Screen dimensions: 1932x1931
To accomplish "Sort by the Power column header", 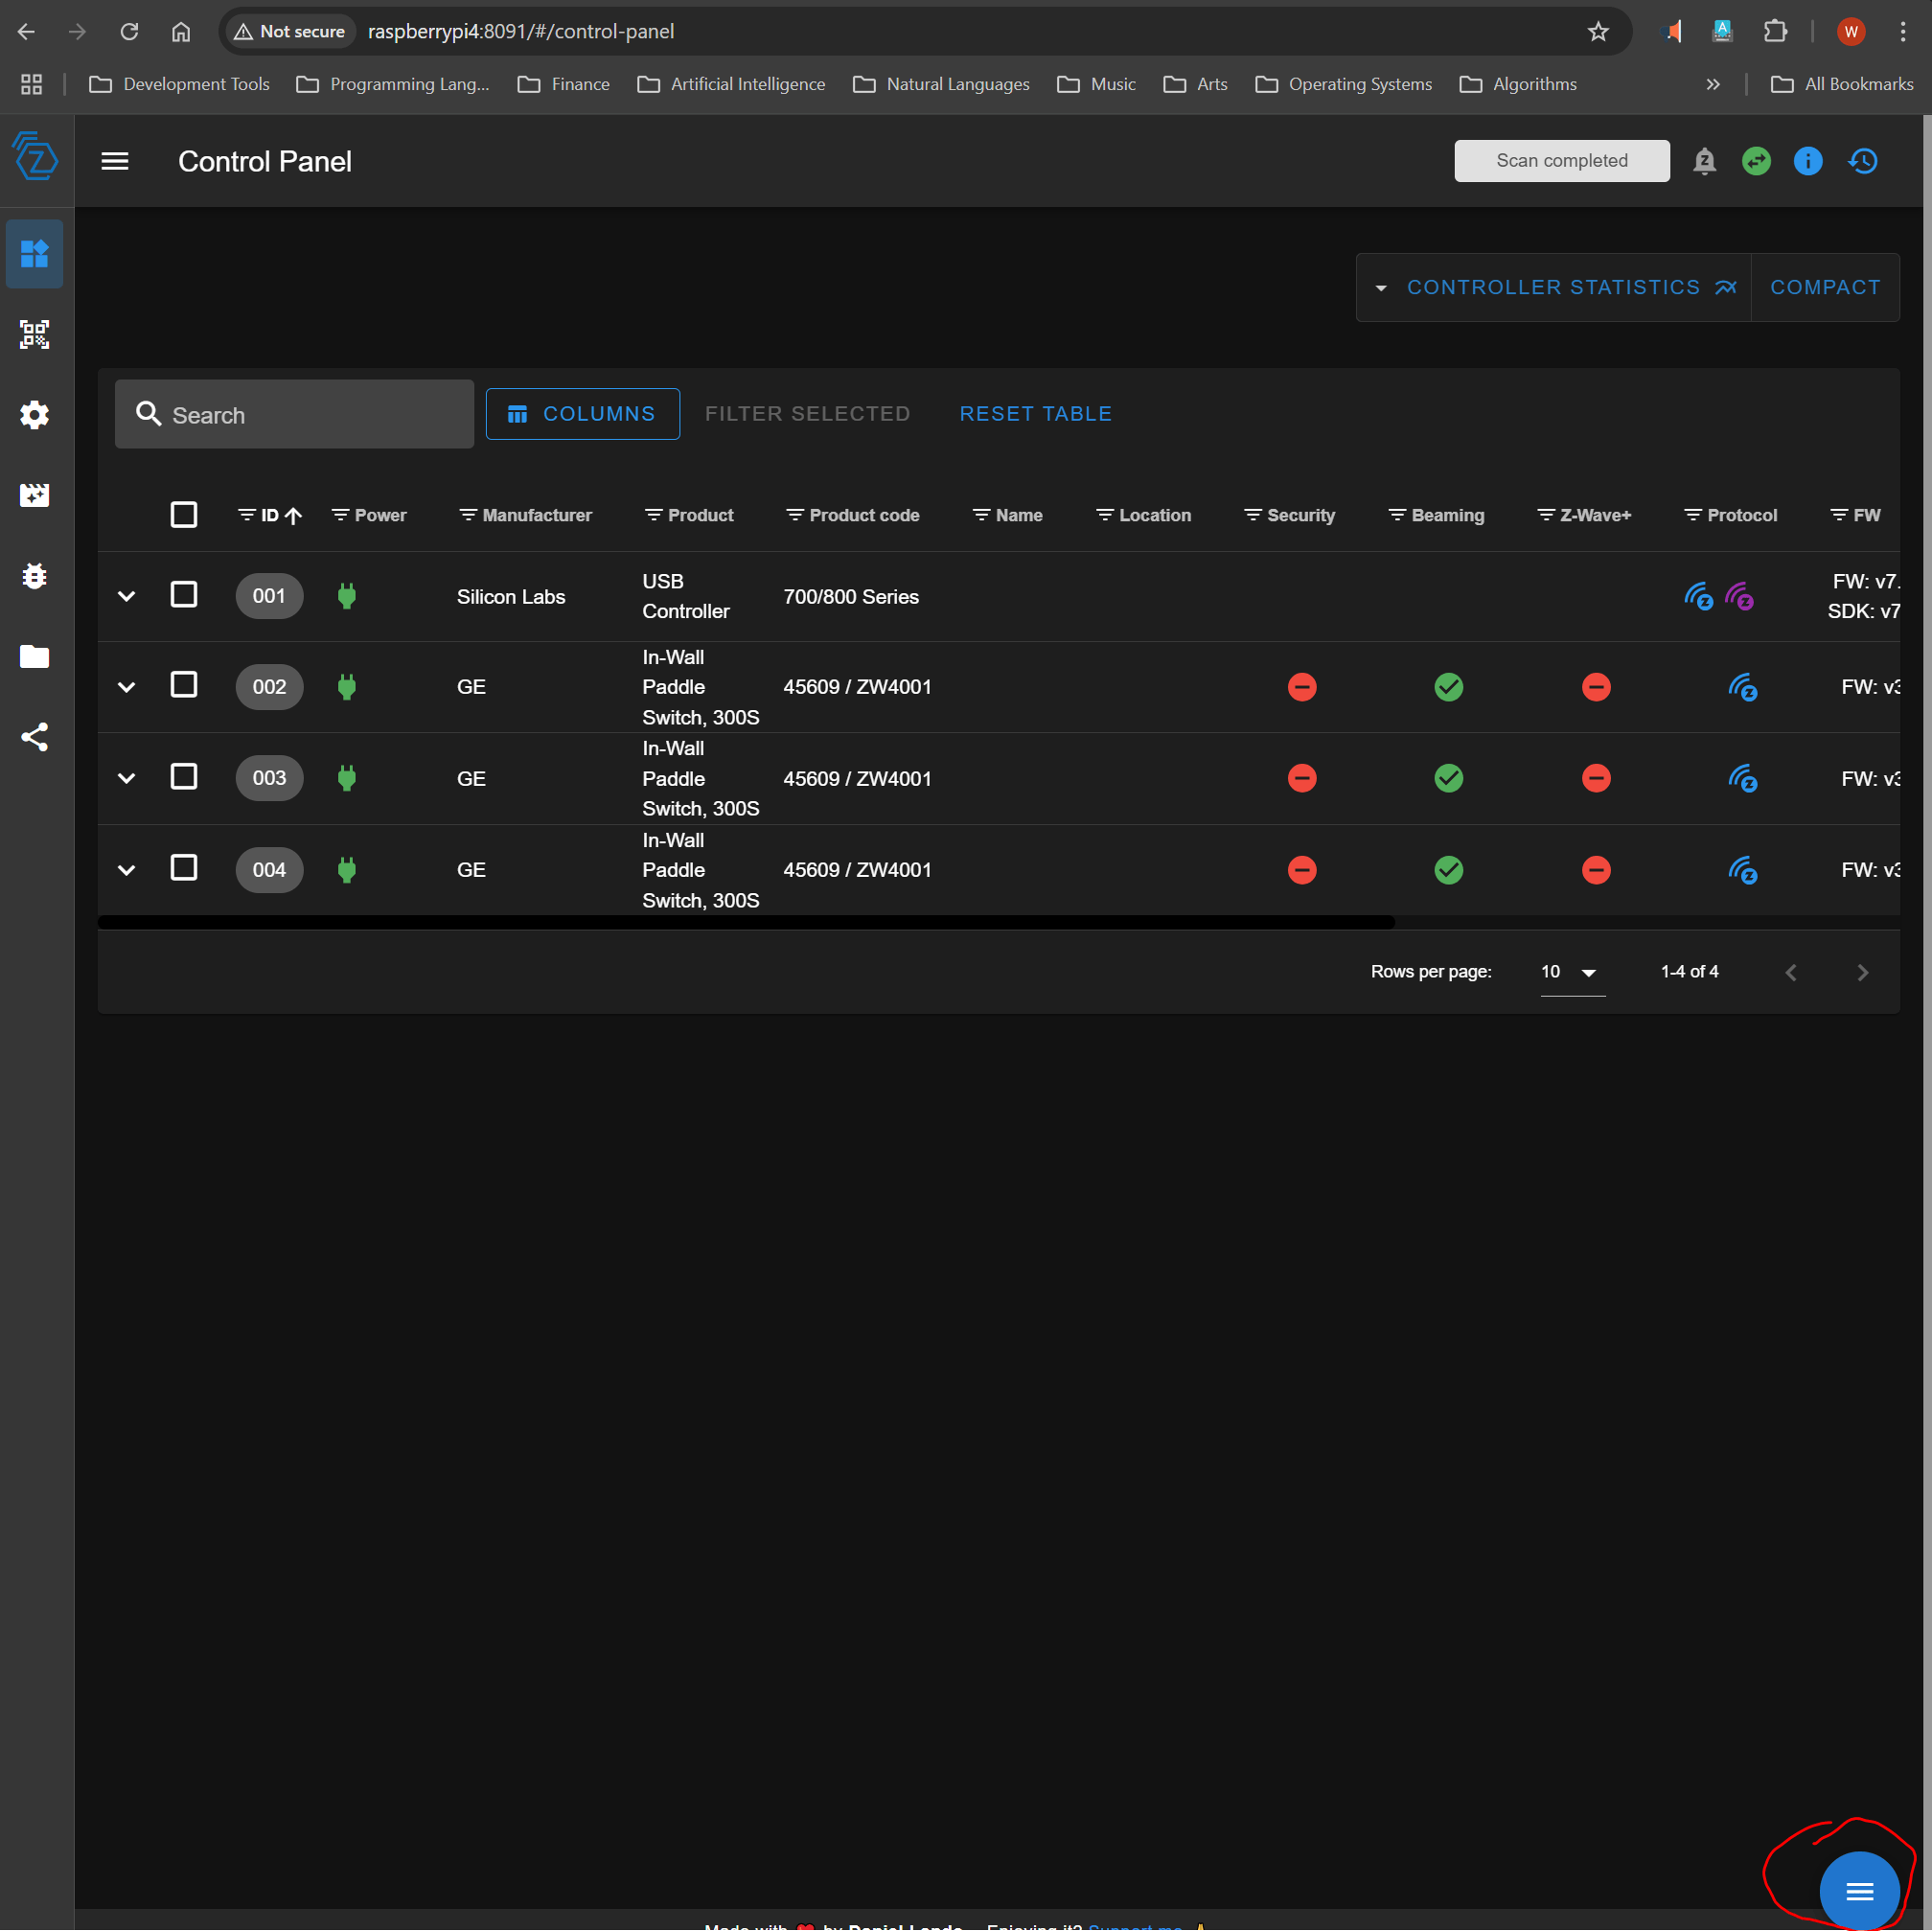I will tap(380, 516).
